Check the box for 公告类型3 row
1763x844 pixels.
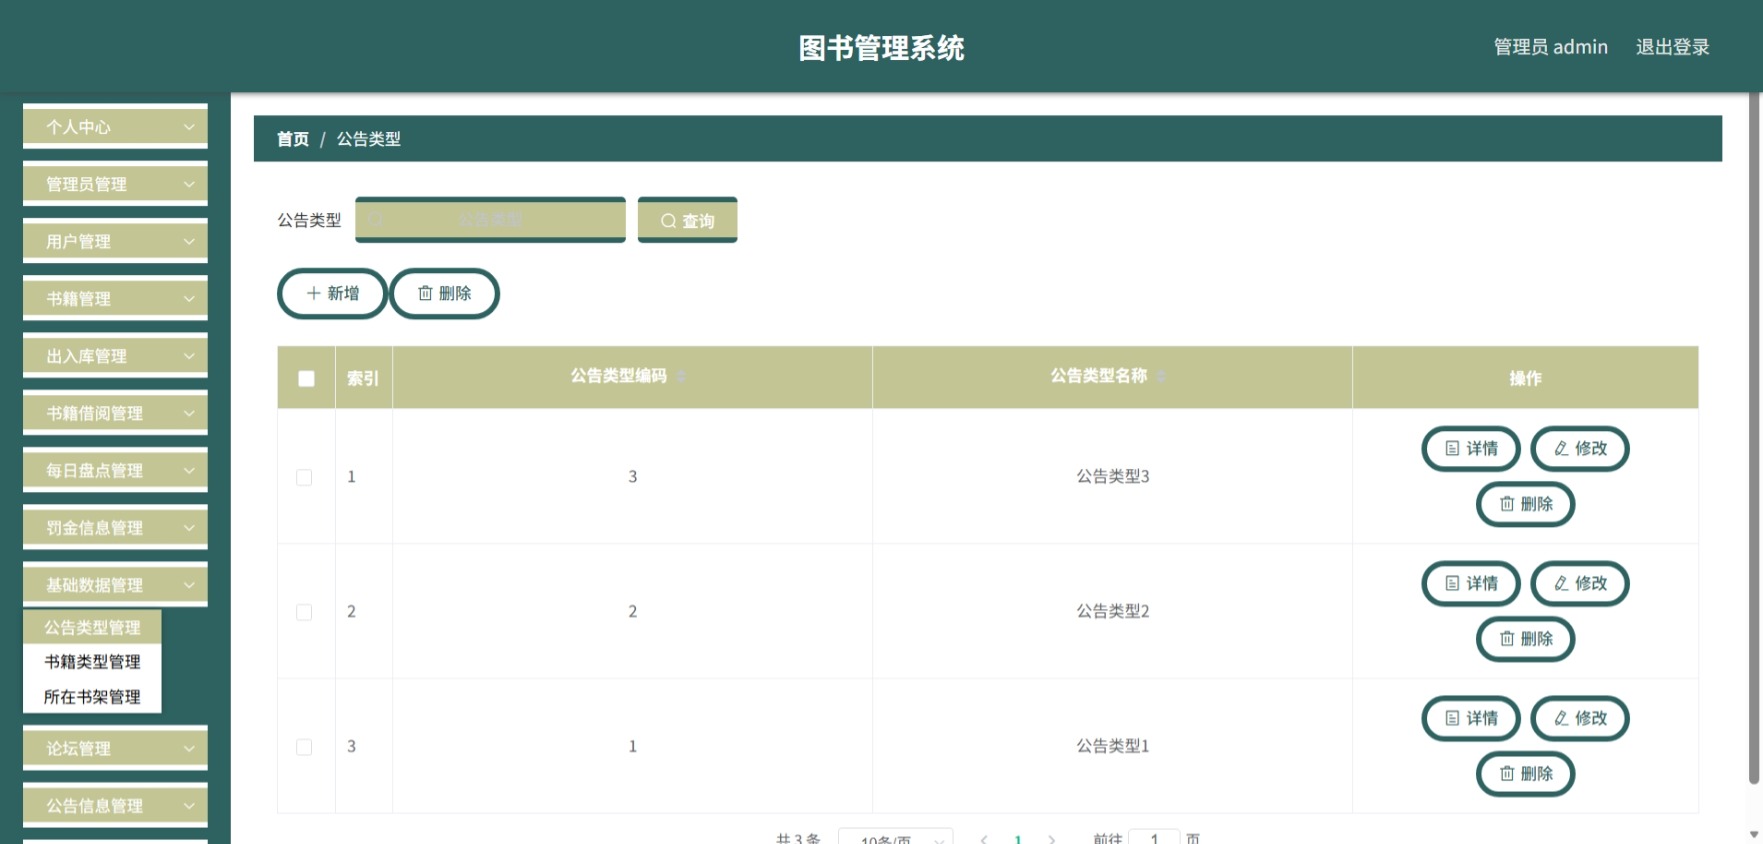click(304, 477)
